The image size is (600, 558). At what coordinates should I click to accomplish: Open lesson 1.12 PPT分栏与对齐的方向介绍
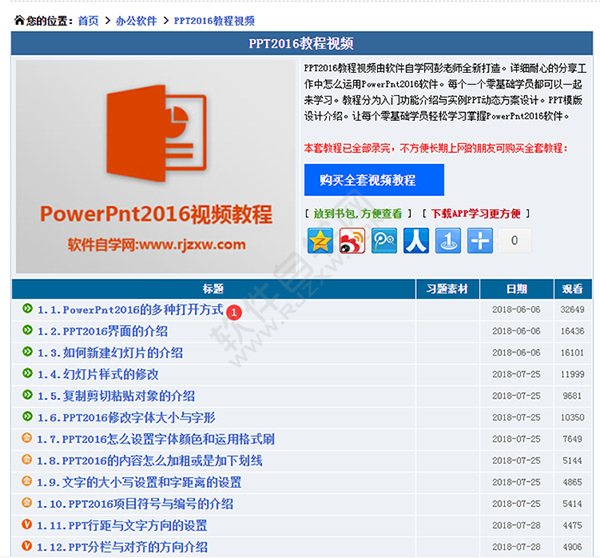(x=122, y=547)
